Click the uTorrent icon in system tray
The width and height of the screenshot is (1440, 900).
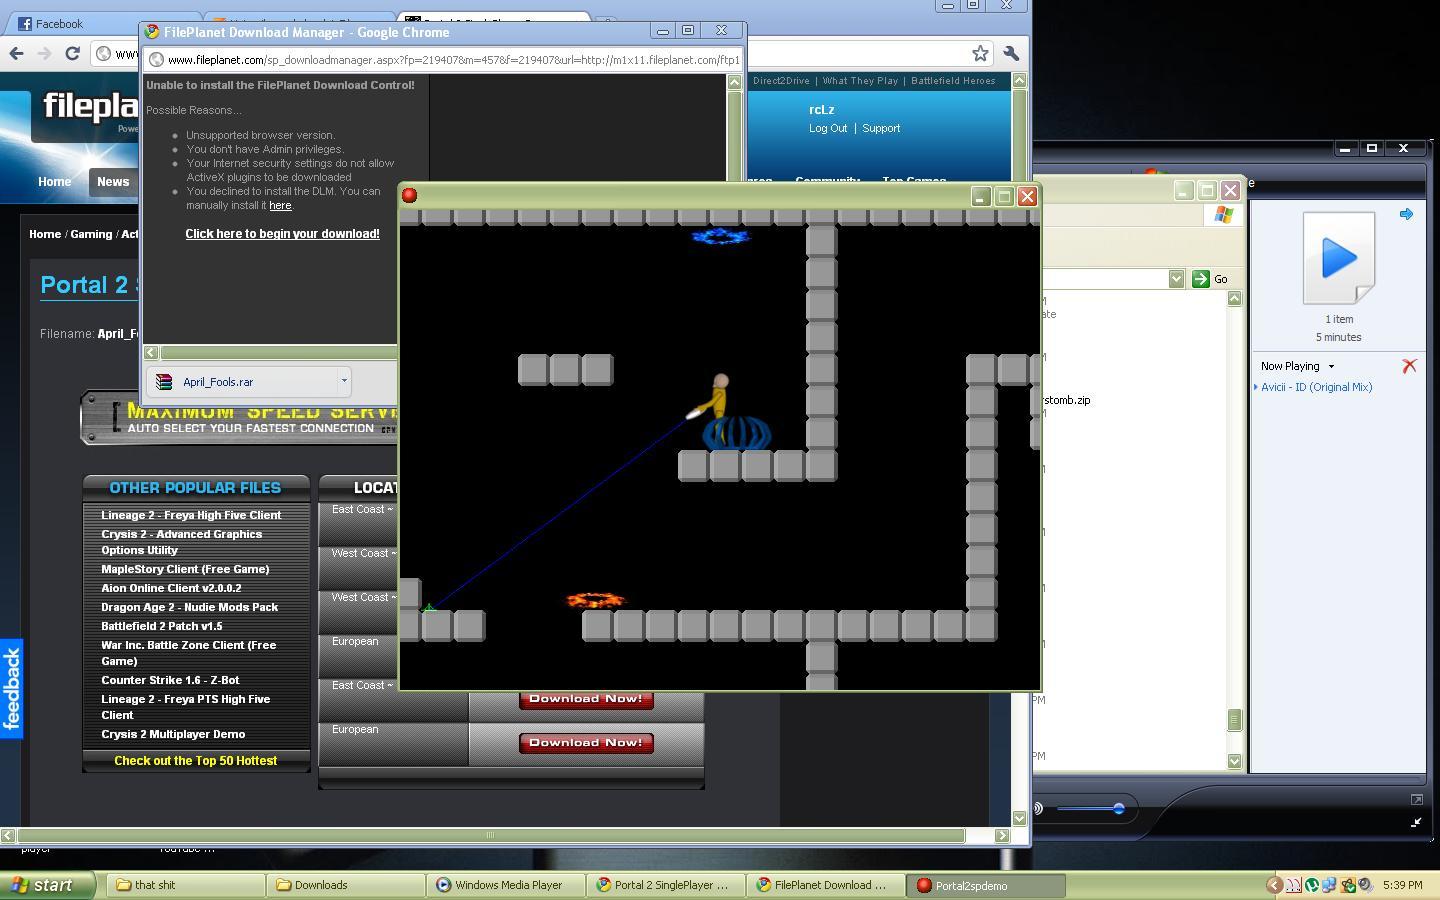pos(1312,885)
